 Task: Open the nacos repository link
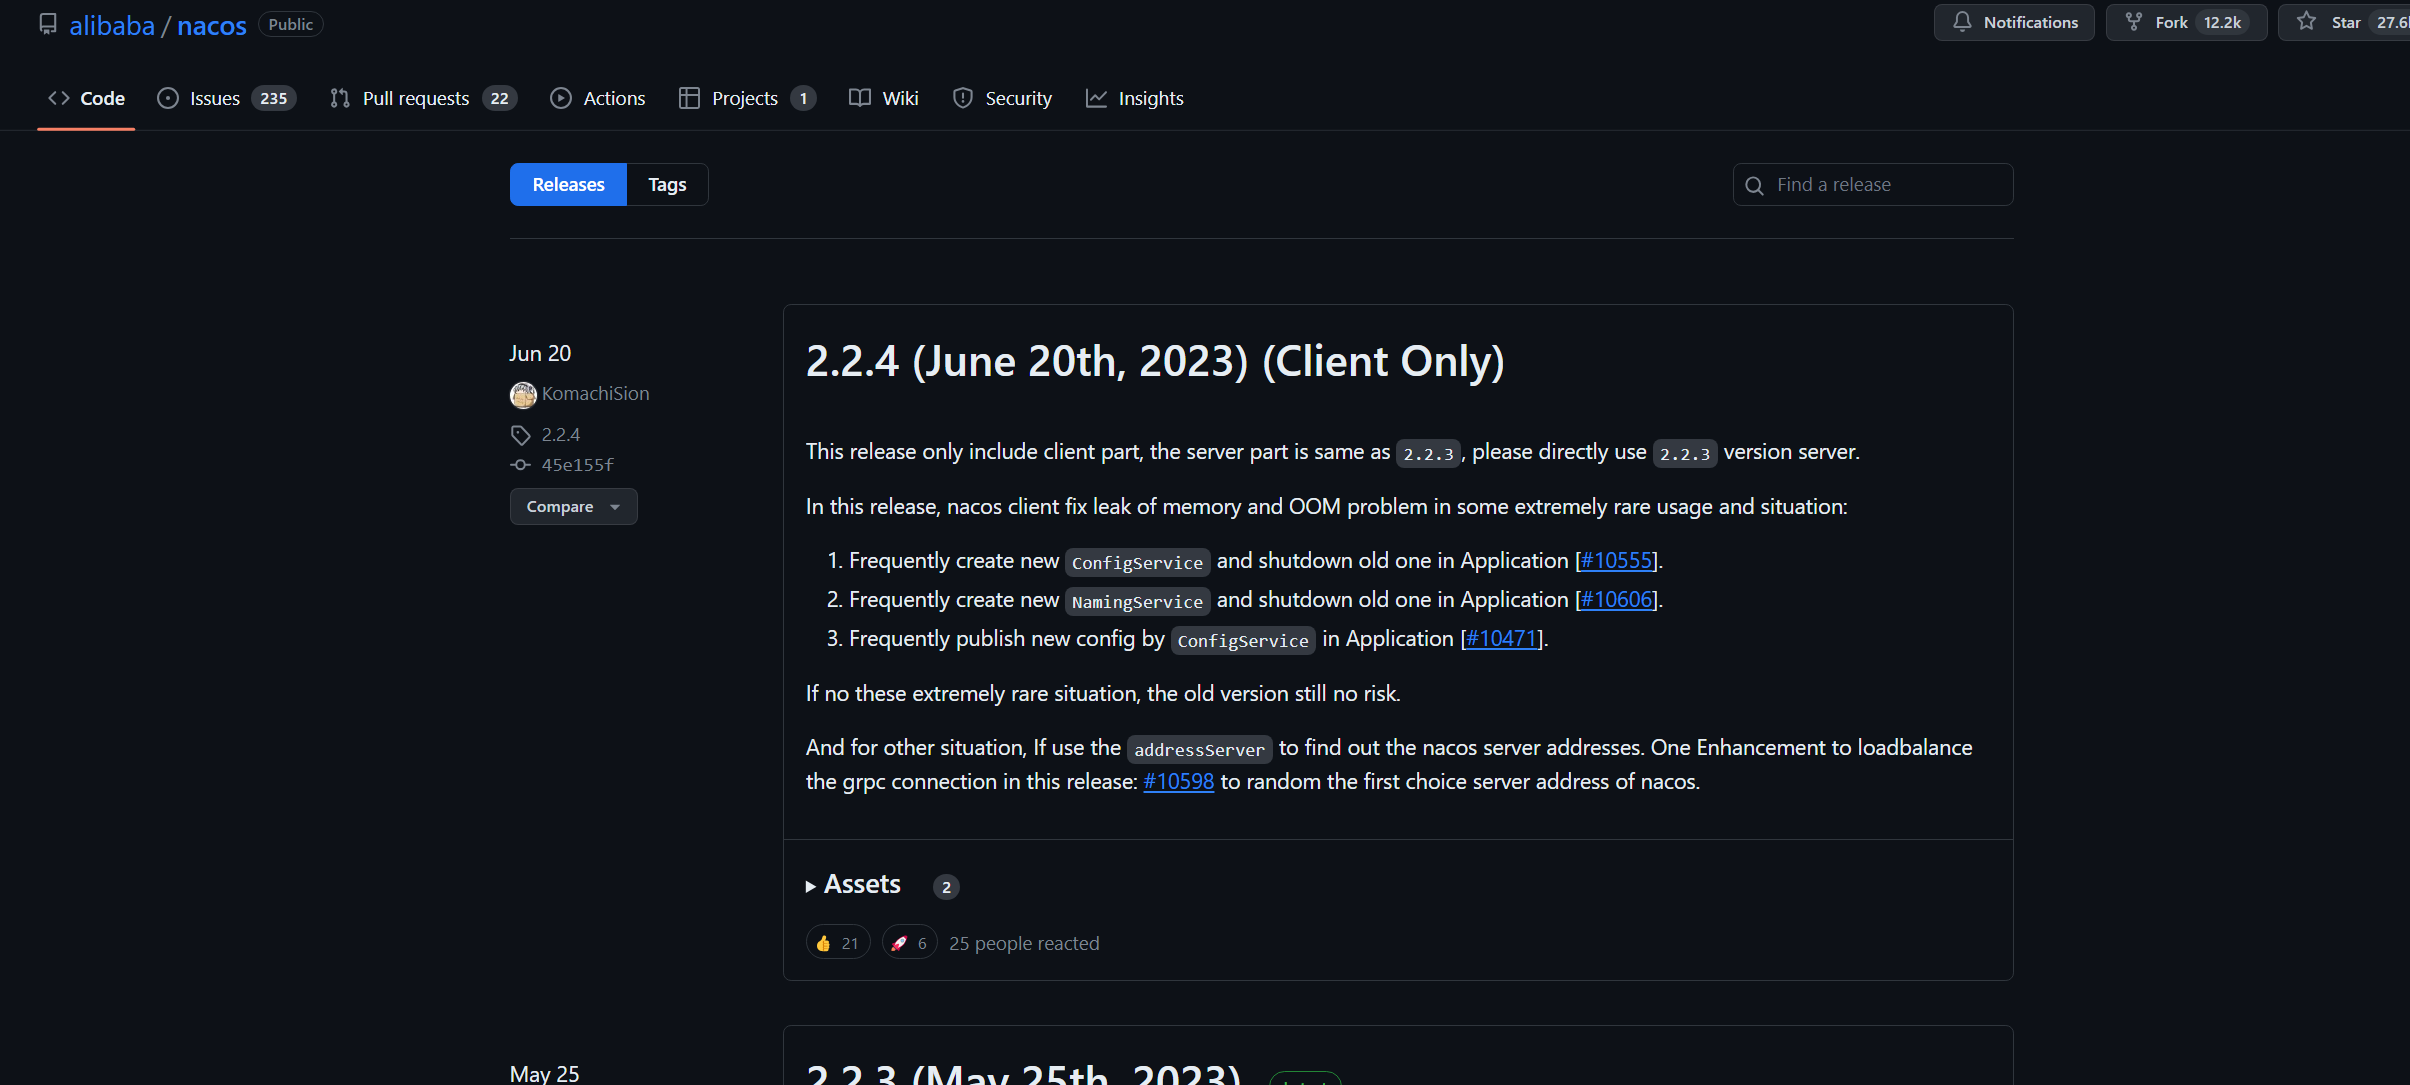(x=212, y=25)
